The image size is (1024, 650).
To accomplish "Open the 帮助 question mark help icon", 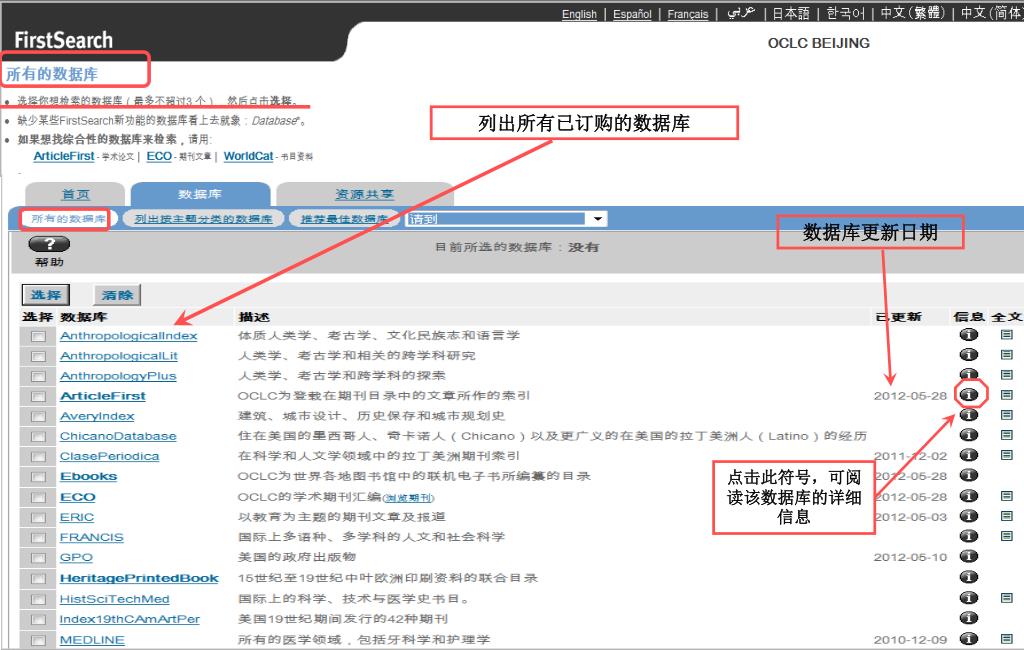I will [49, 244].
